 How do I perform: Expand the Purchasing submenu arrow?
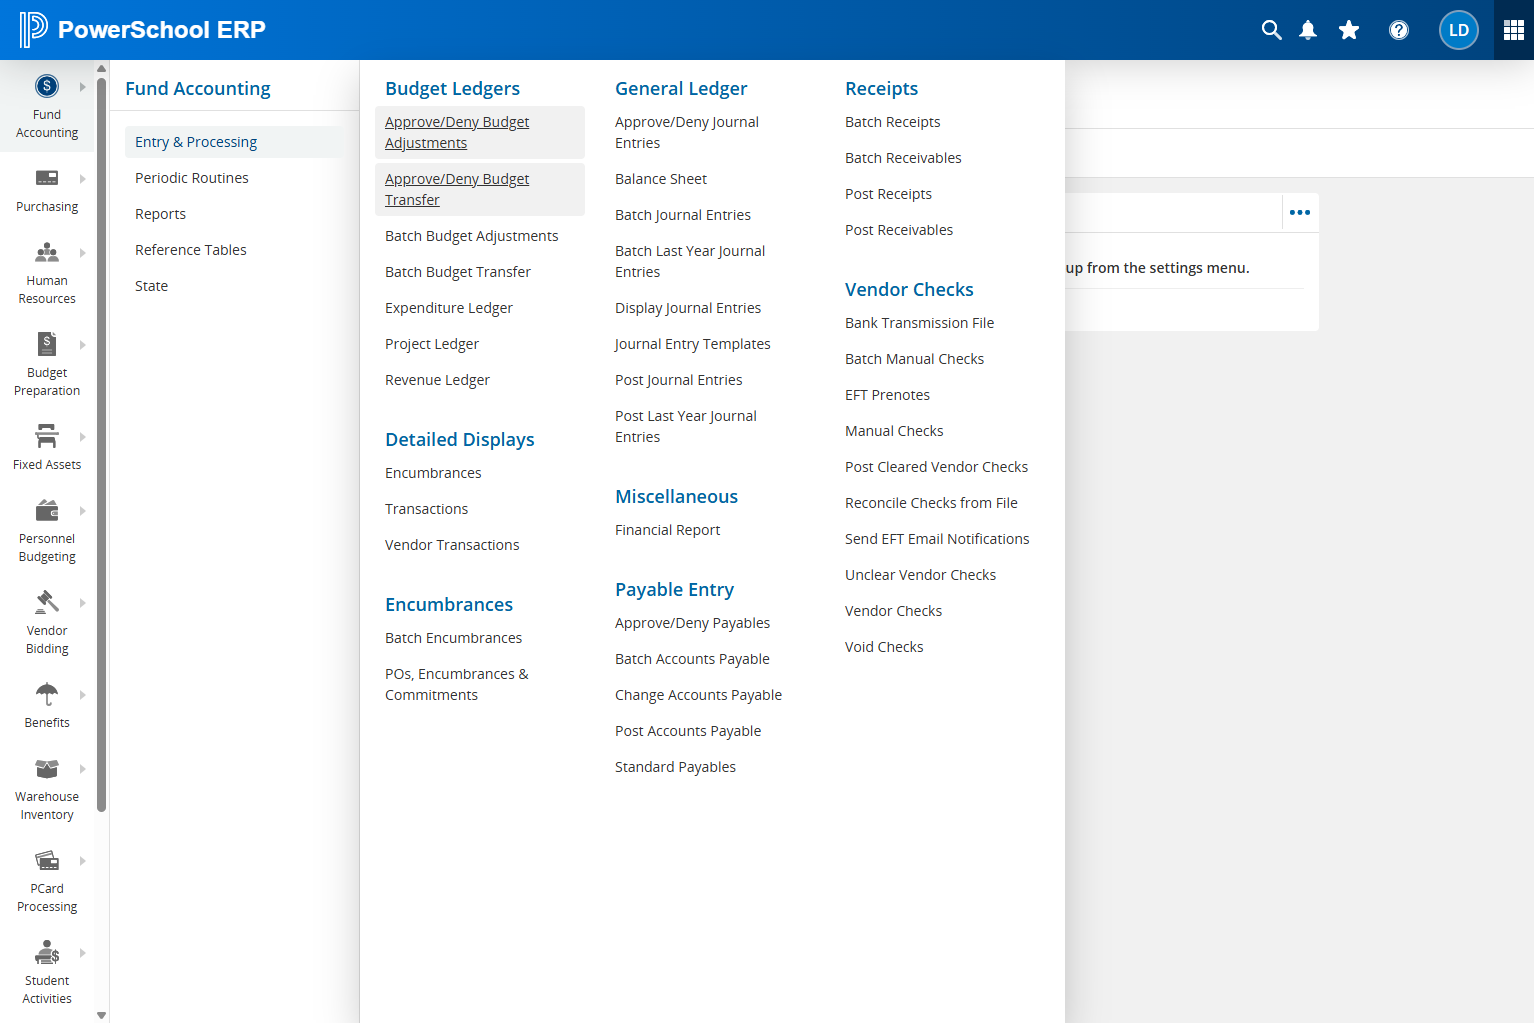click(x=82, y=179)
